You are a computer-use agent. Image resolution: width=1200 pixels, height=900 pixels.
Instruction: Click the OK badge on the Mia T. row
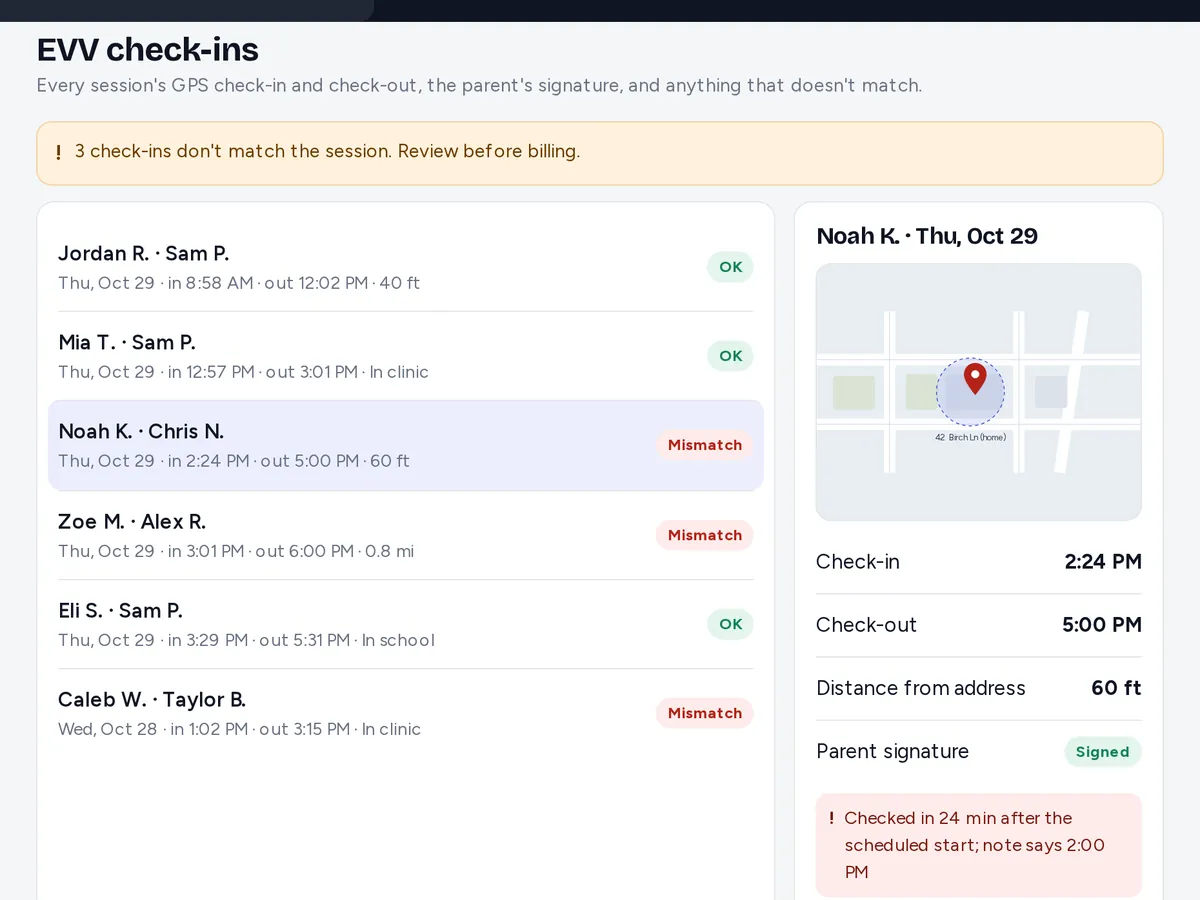click(x=731, y=356)
